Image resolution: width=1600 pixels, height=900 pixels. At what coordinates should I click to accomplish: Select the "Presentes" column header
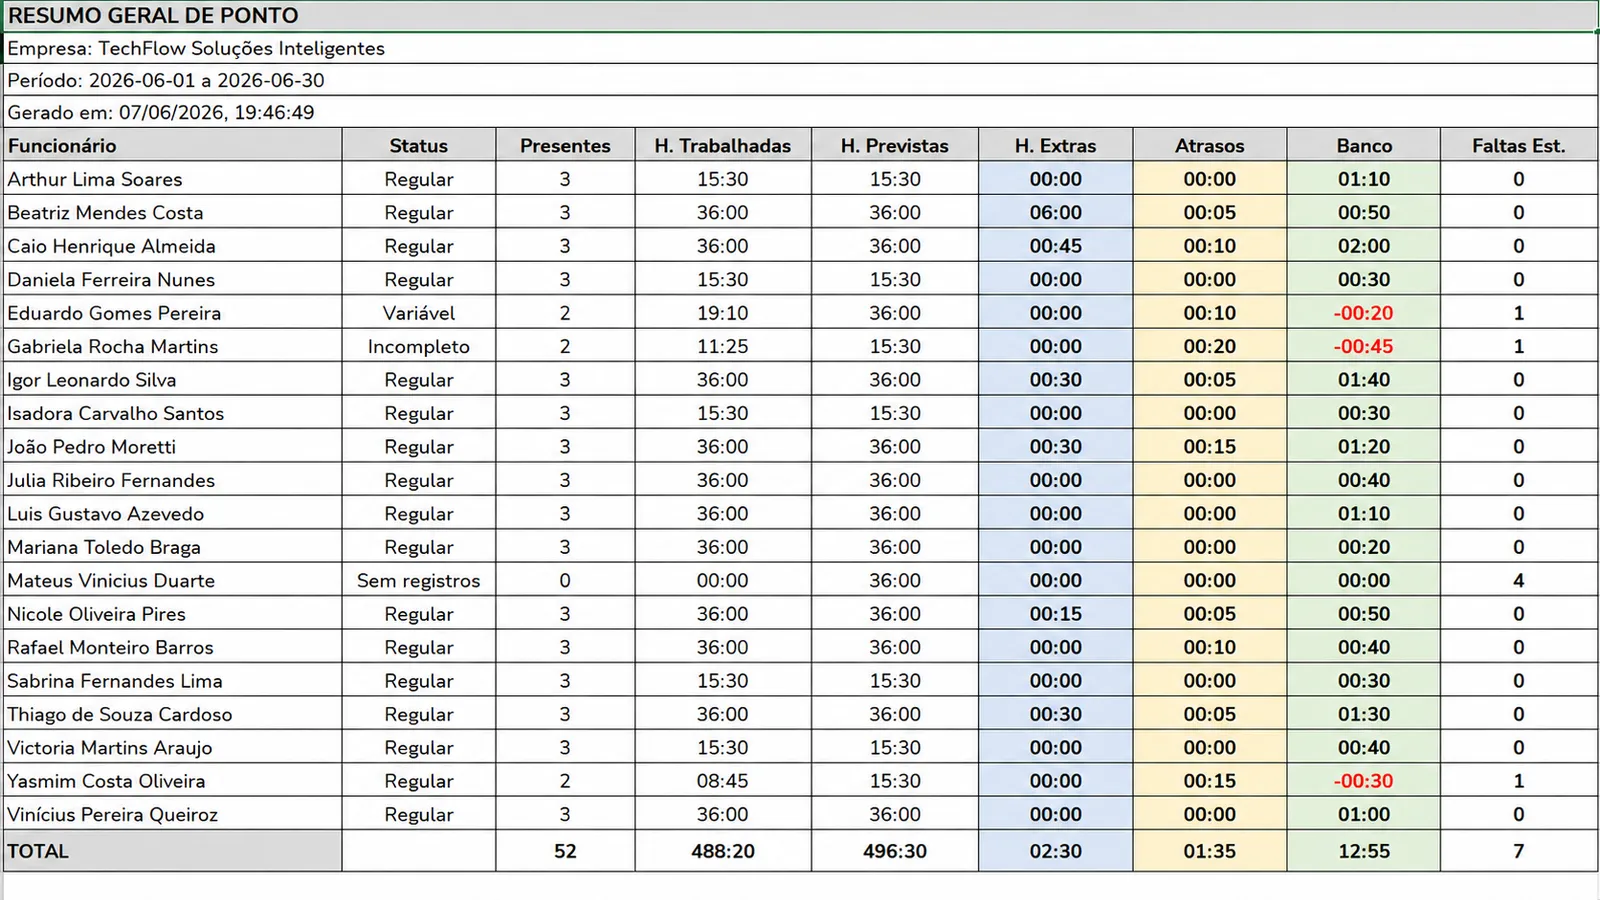click(565, 145)
